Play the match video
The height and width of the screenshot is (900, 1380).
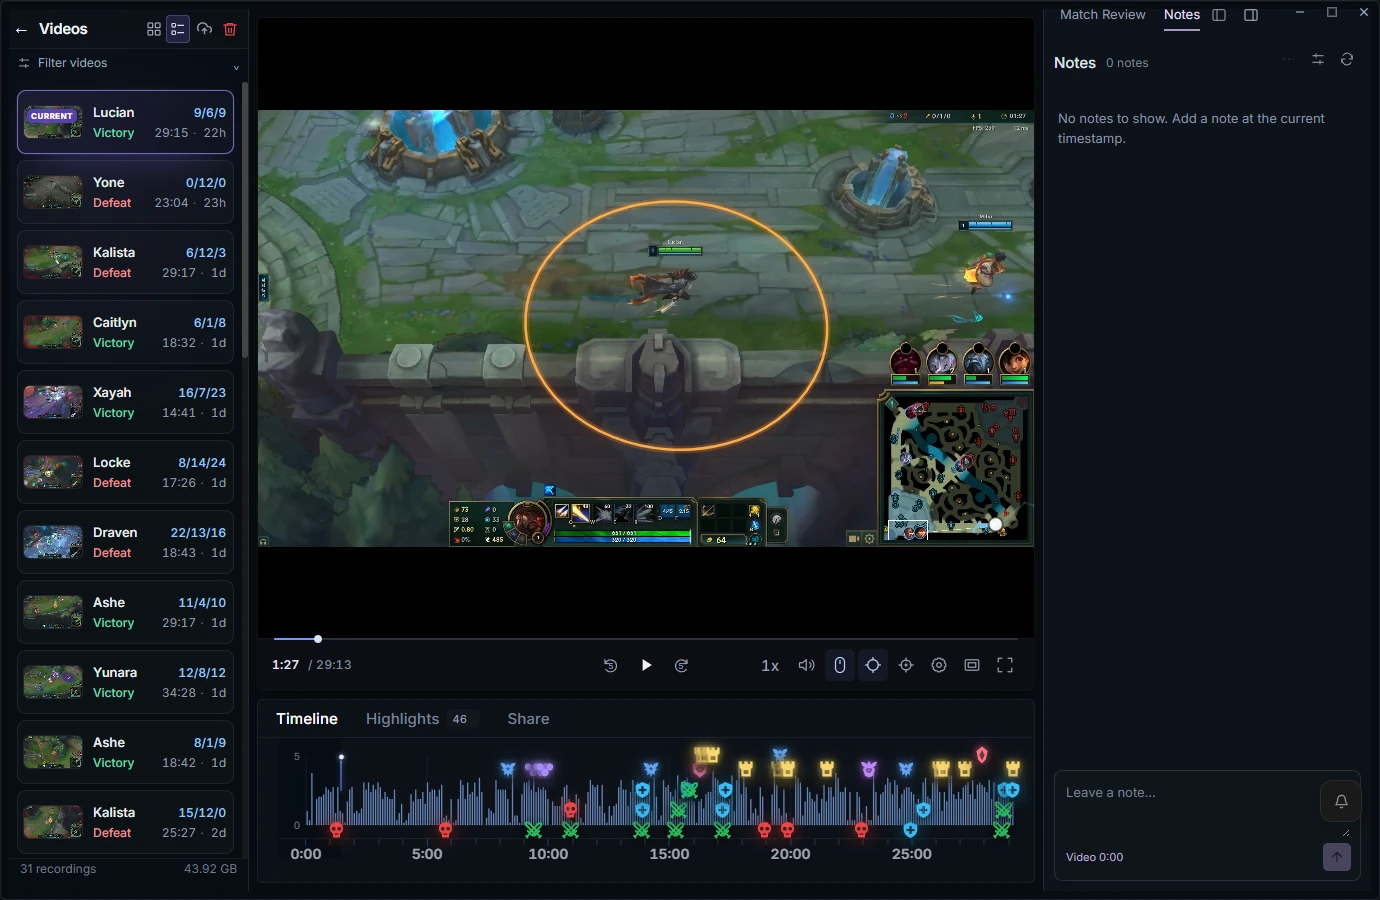pyautogui.click(x=646, y=665)
